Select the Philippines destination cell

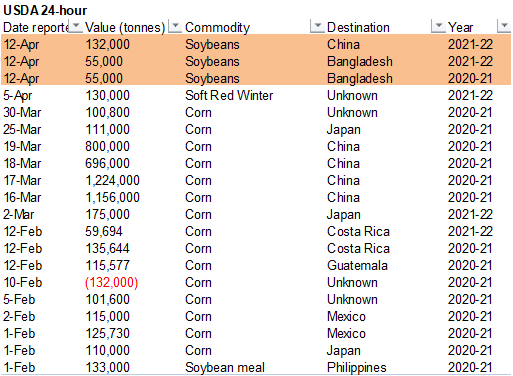[x=357, y=368]
